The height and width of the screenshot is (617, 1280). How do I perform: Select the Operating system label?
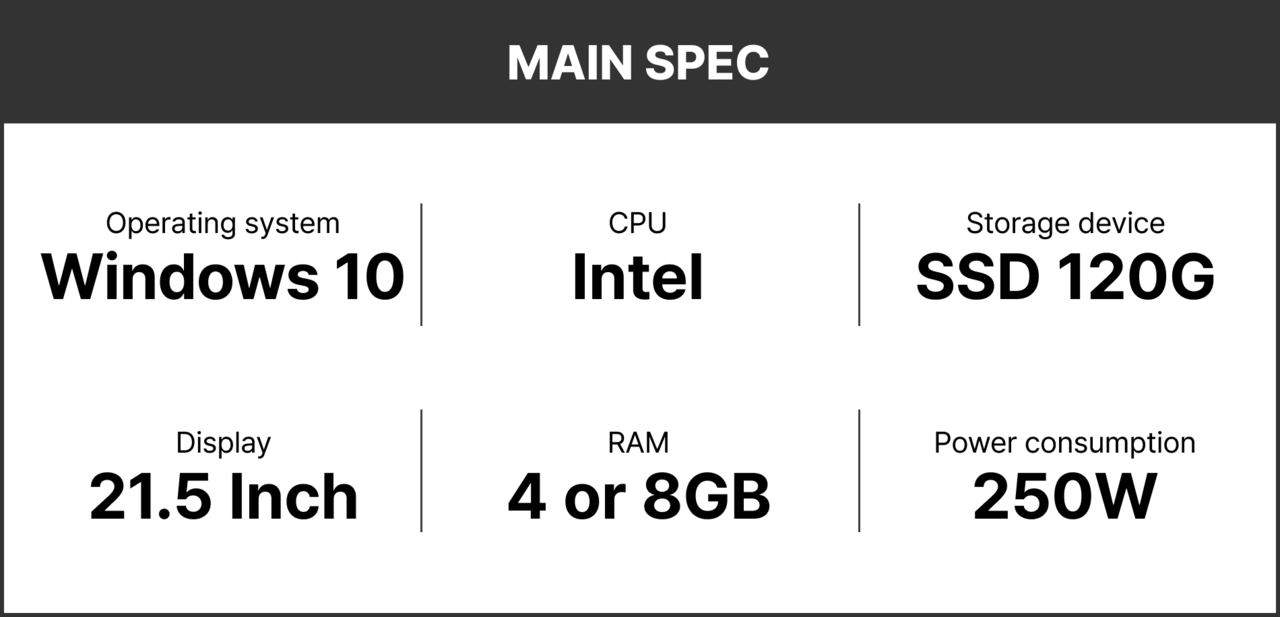click(223, 223)
